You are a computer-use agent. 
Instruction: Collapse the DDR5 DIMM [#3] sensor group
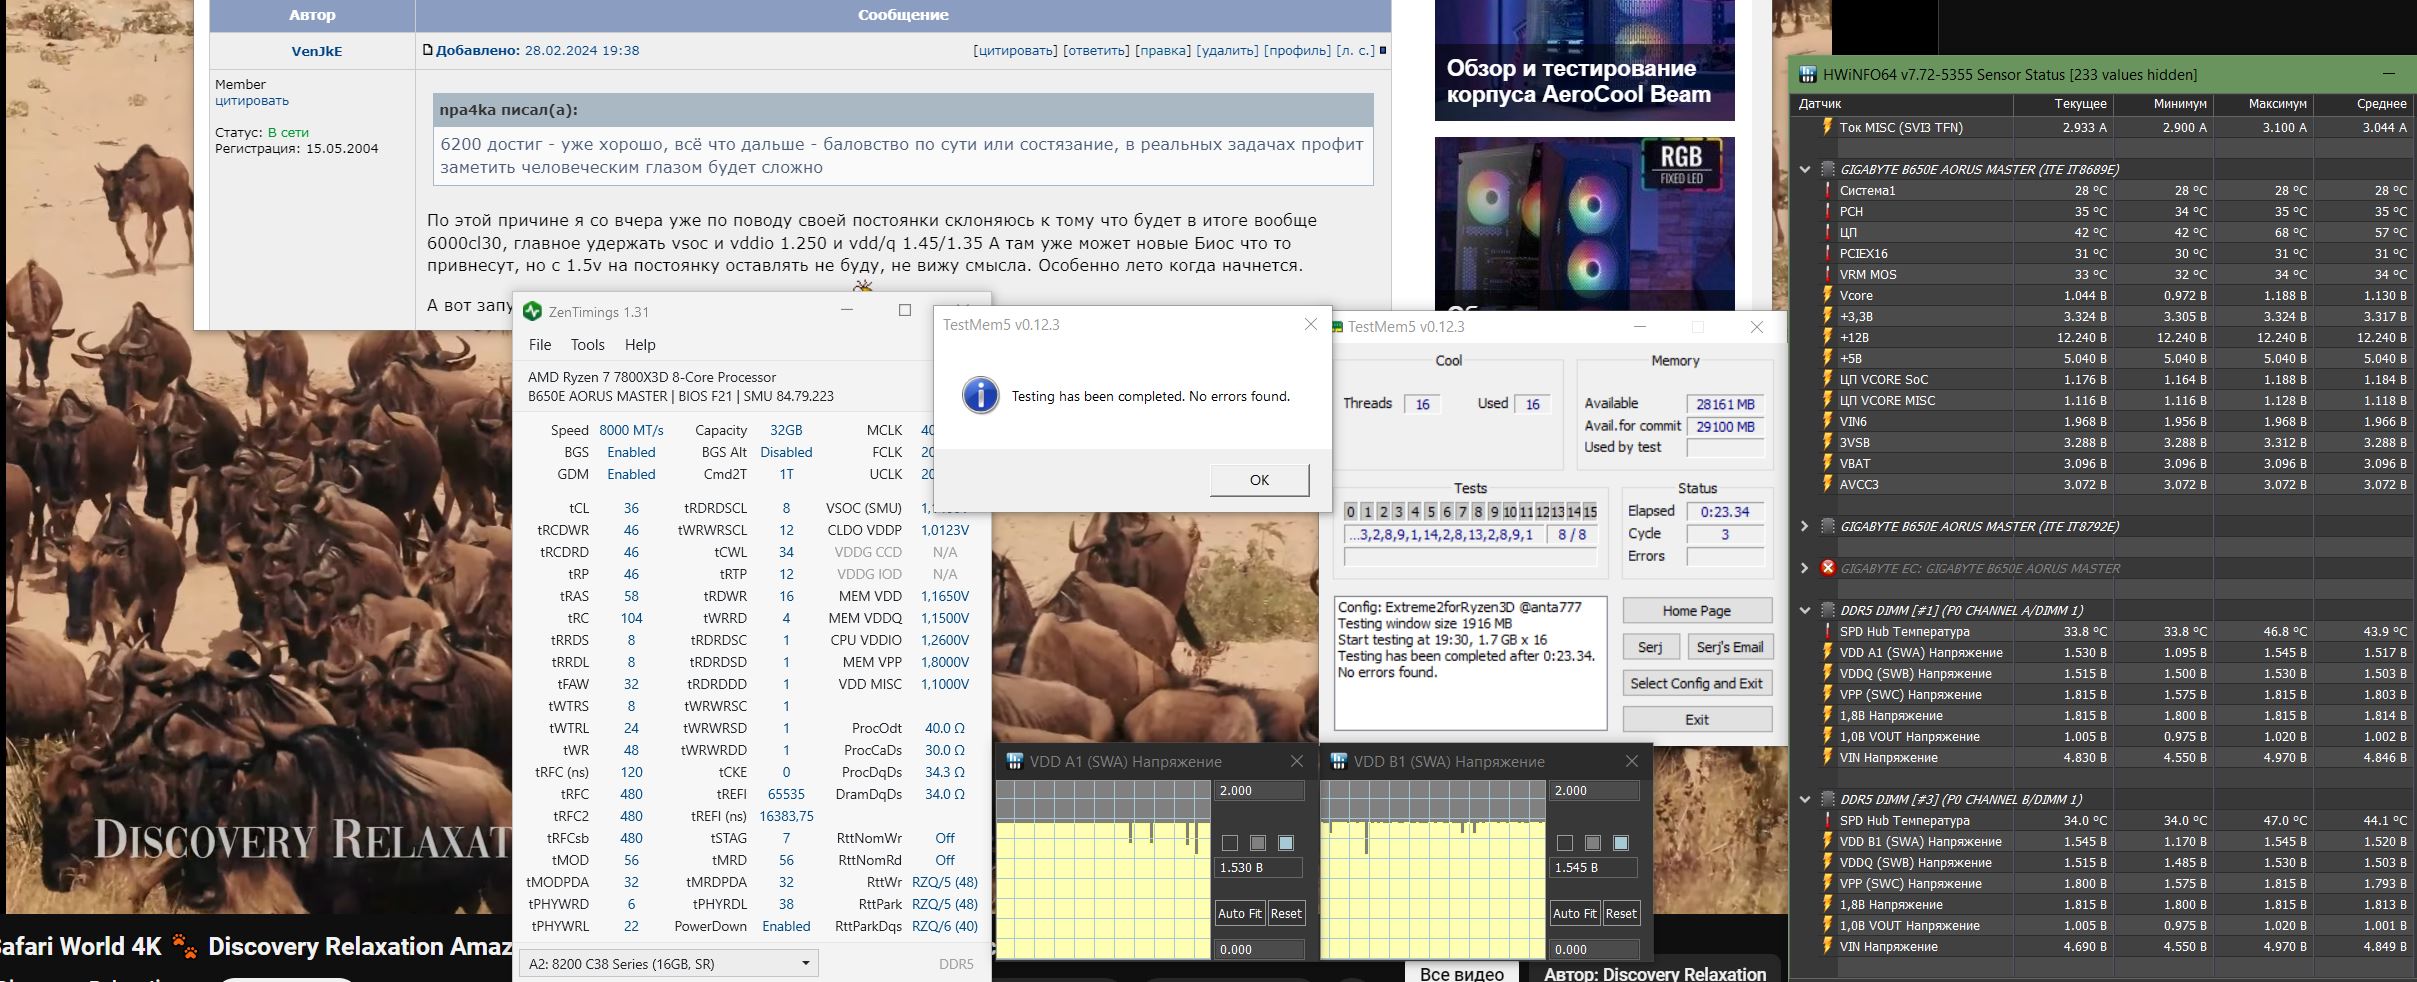1804,799
